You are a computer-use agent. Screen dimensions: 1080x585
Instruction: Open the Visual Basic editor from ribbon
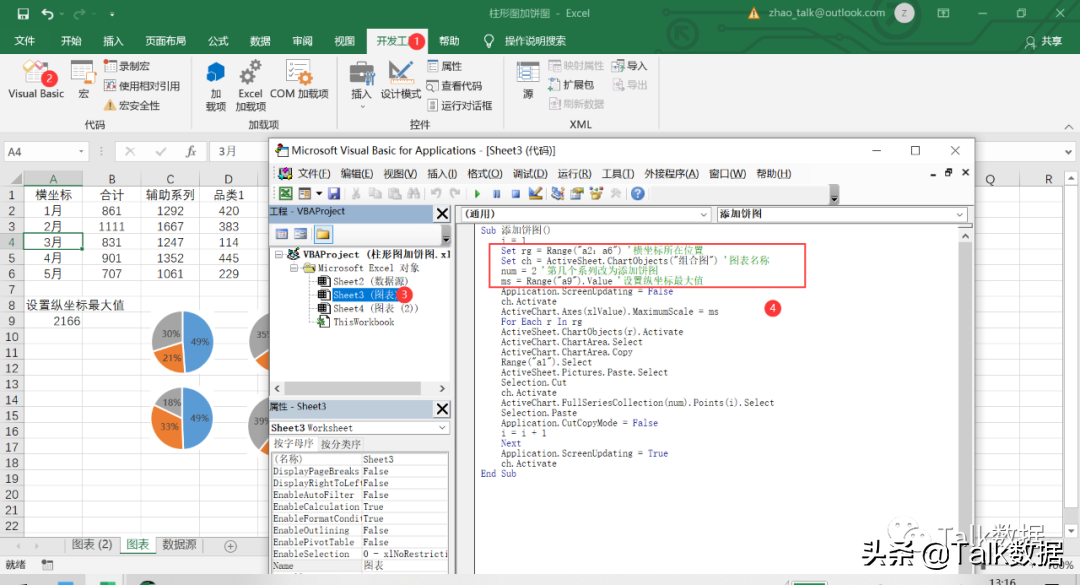pyautogui.click(x=36, y=80)
